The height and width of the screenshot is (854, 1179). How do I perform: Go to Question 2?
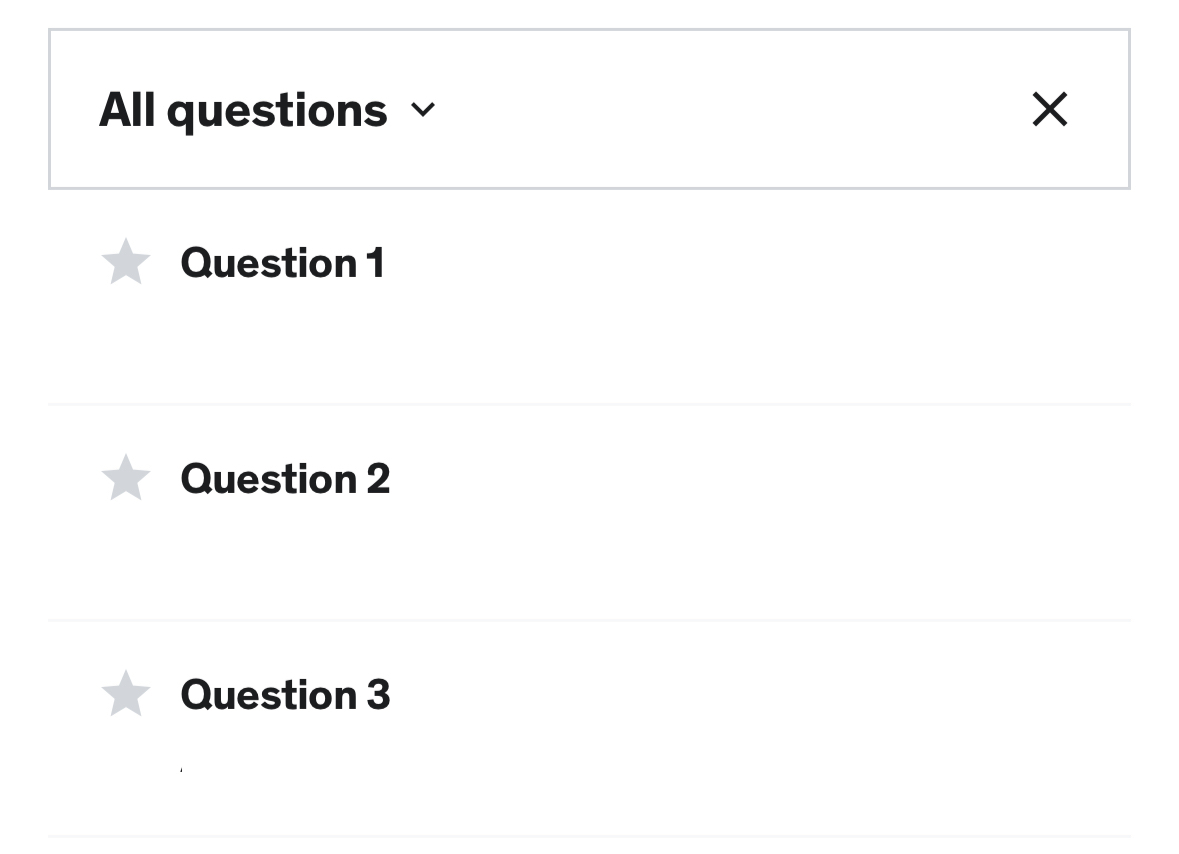(x=285, y=479)
